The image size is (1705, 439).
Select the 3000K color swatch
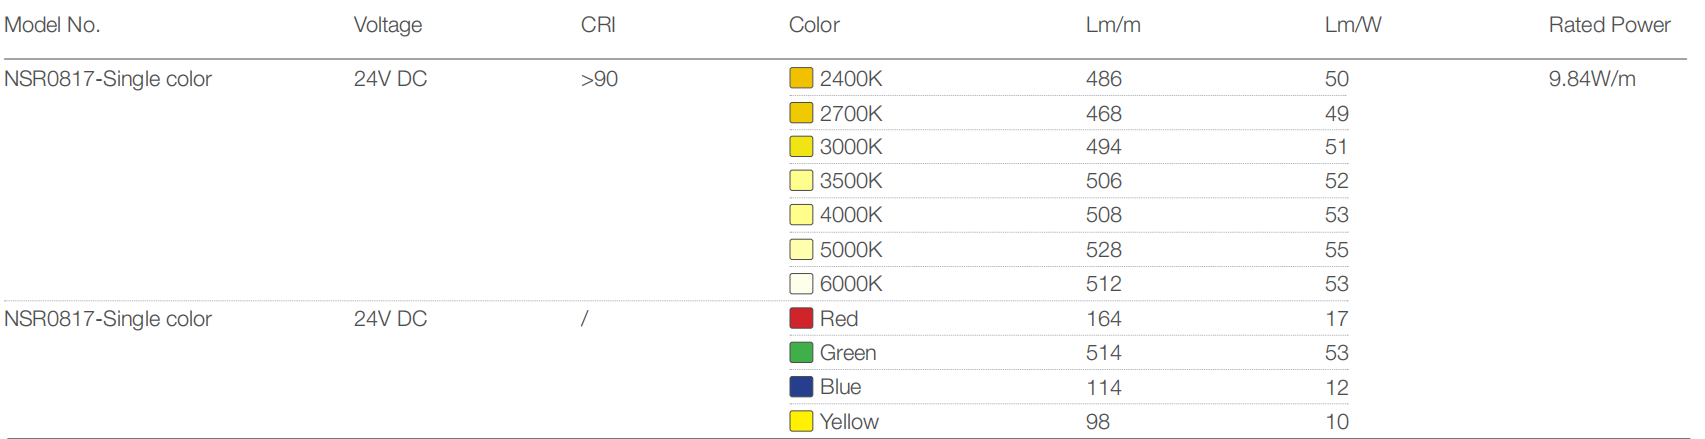click(801, 147)
